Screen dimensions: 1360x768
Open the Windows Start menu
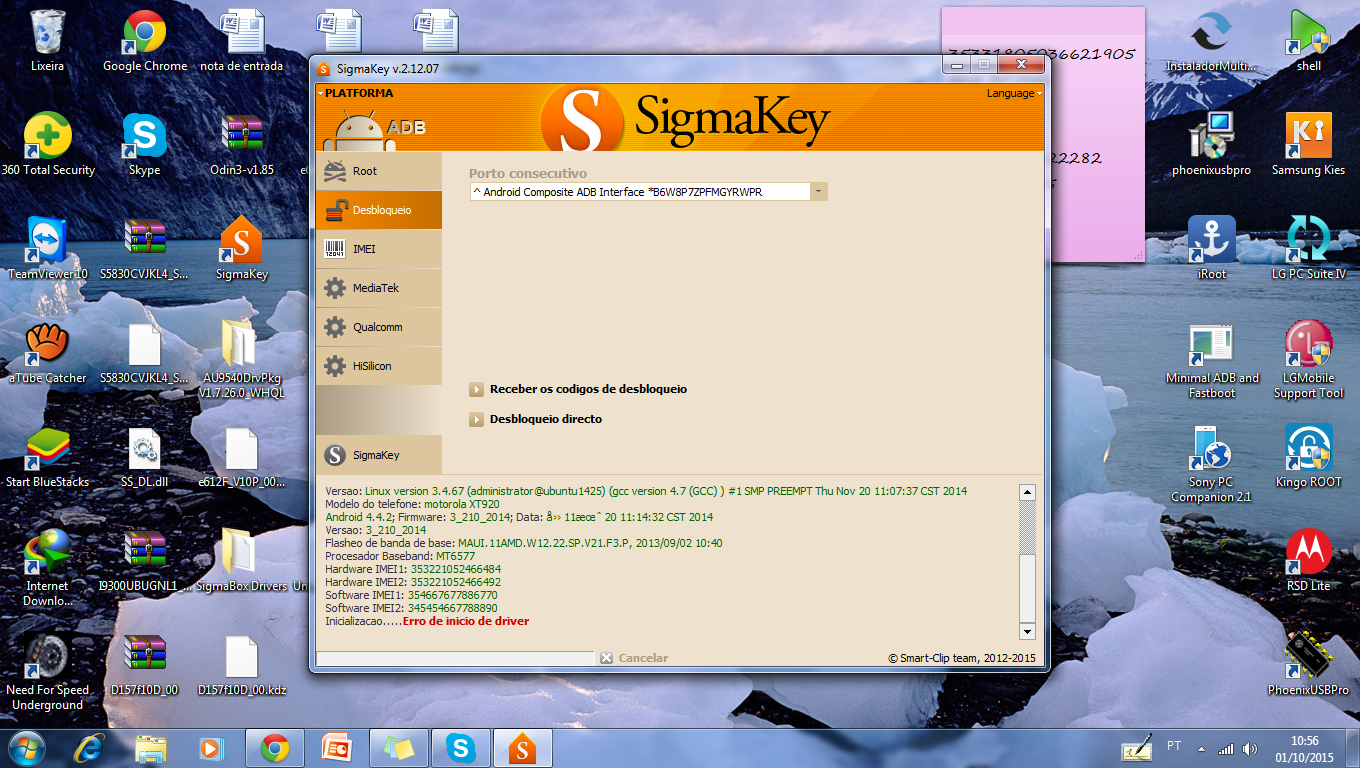tap(28, 747)
